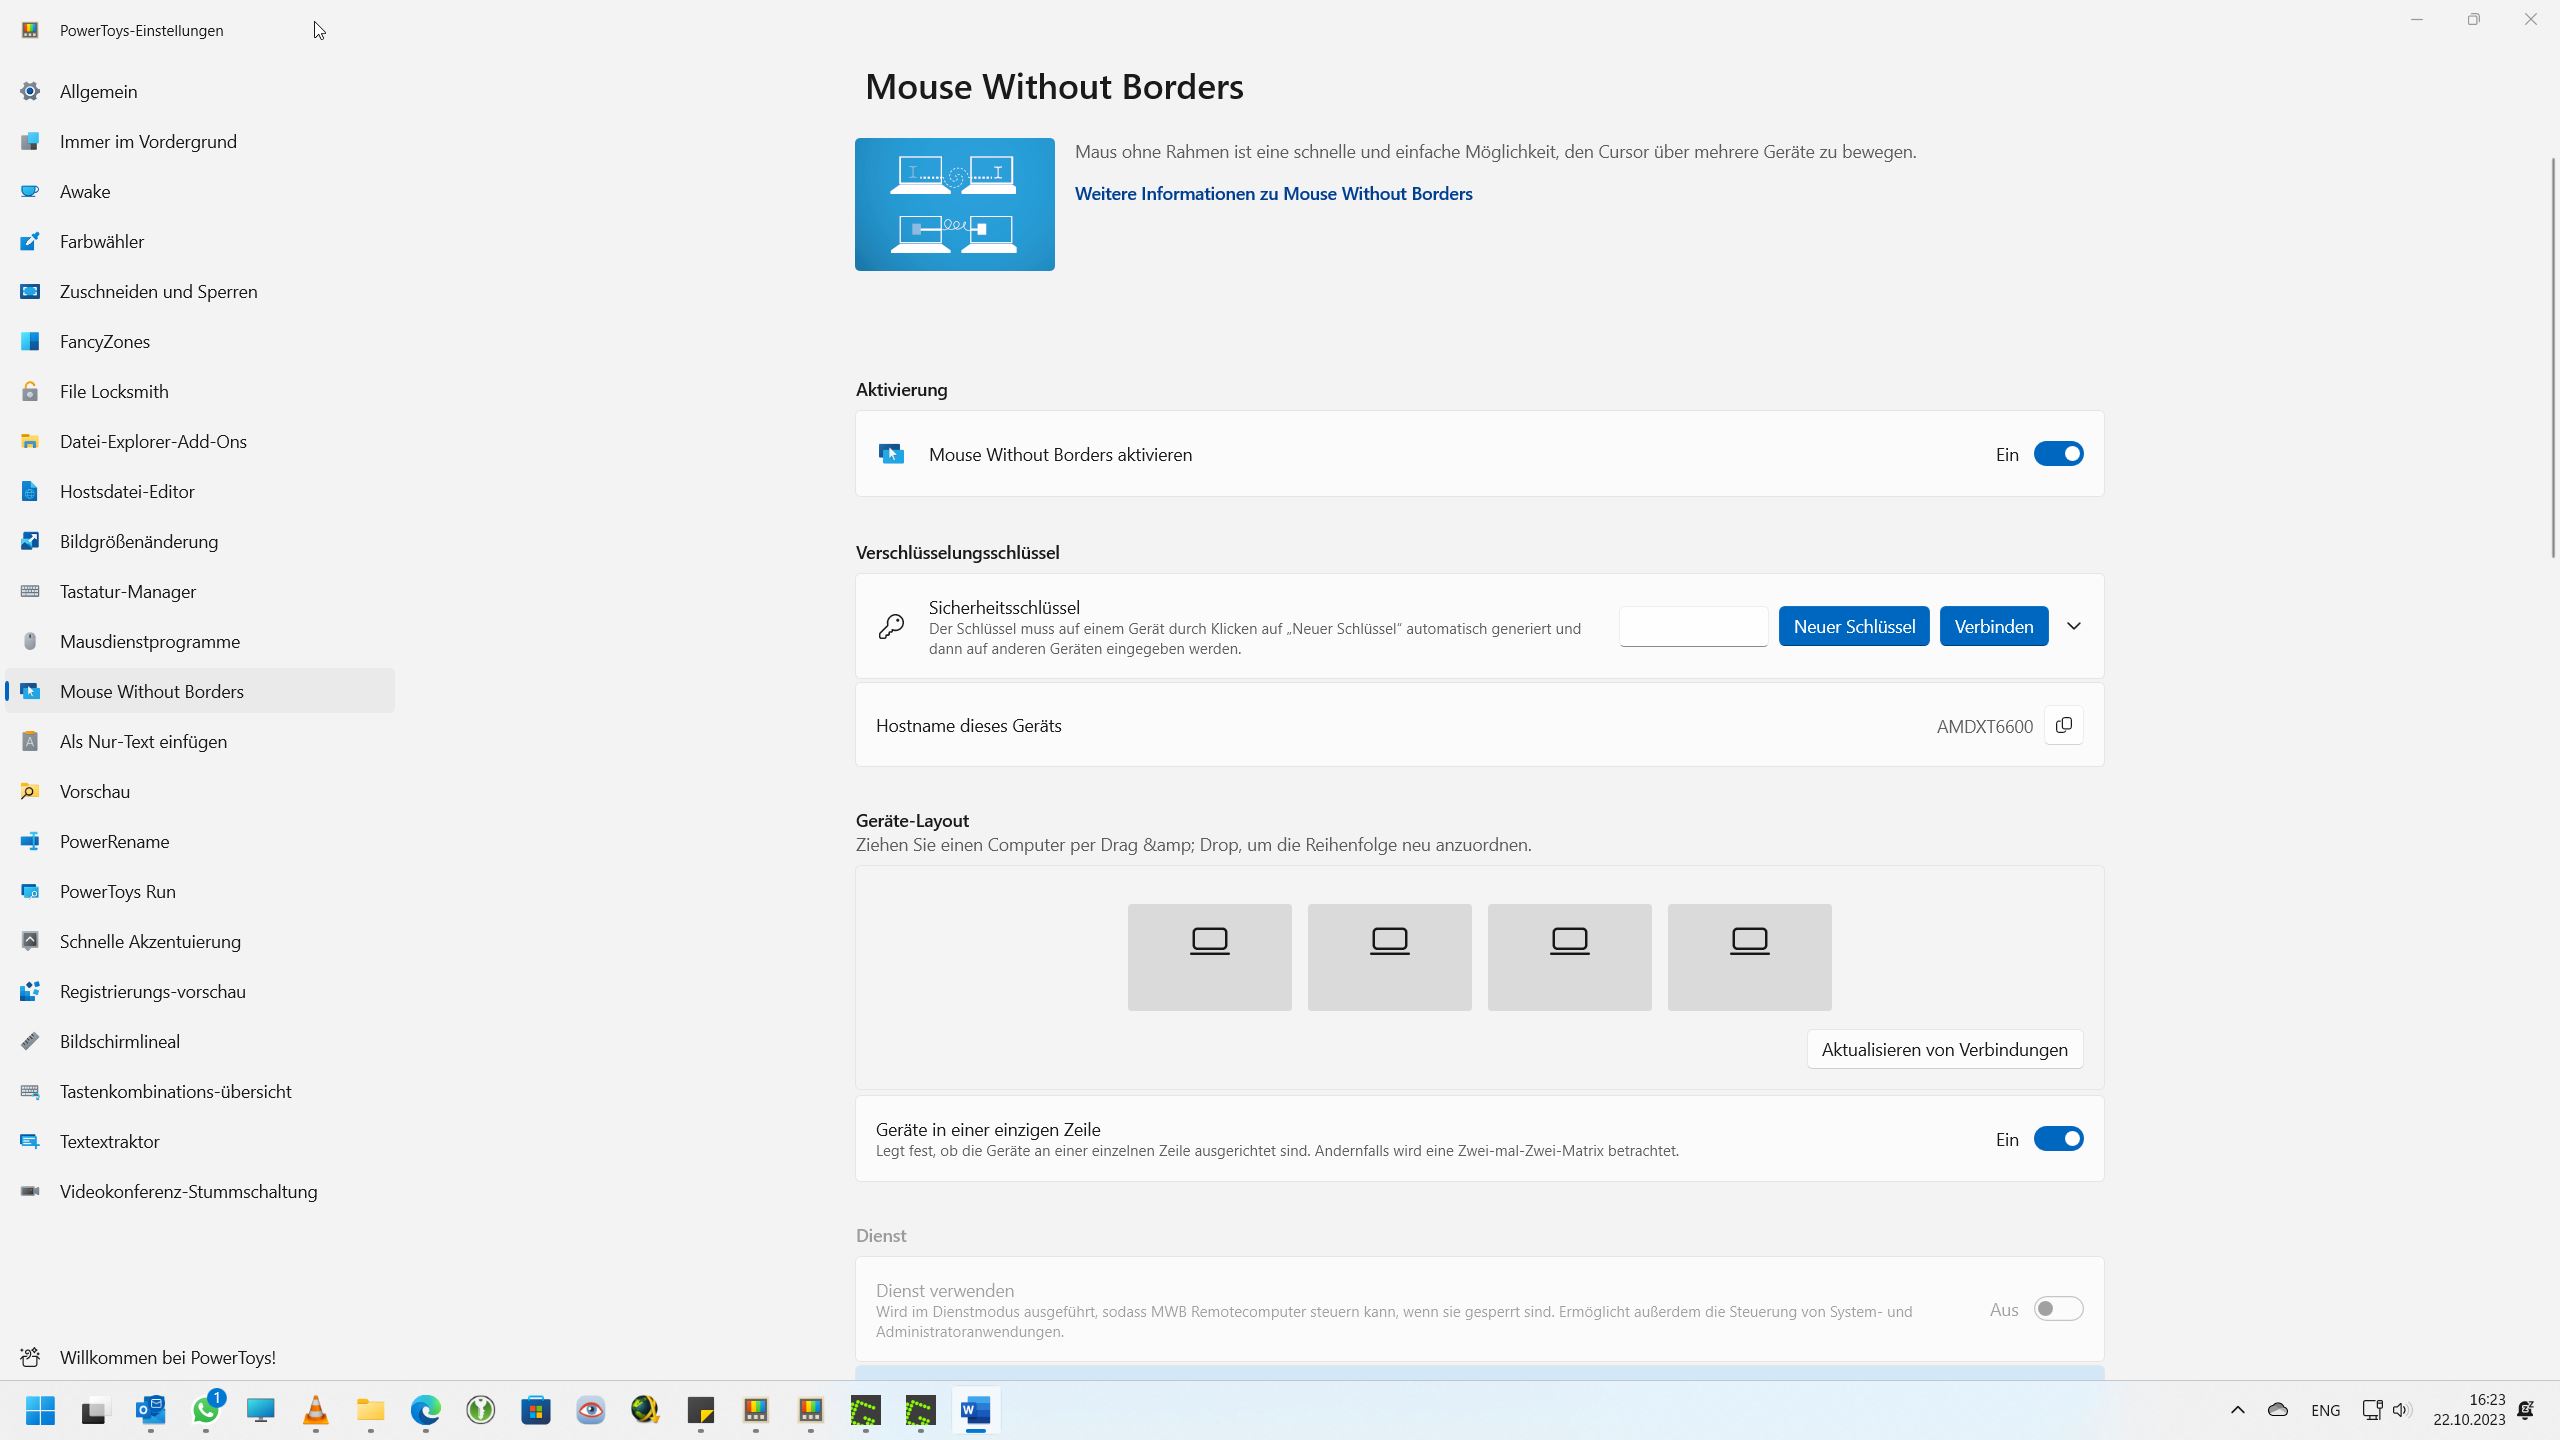Click the Awake coffee cup icon

[30, 191]
